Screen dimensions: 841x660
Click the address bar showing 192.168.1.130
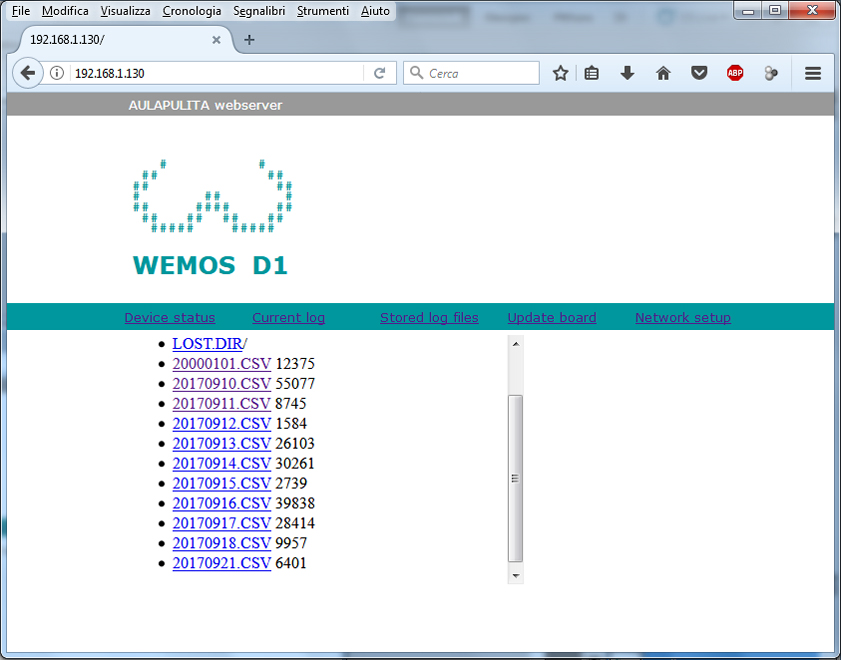[217, 73]
